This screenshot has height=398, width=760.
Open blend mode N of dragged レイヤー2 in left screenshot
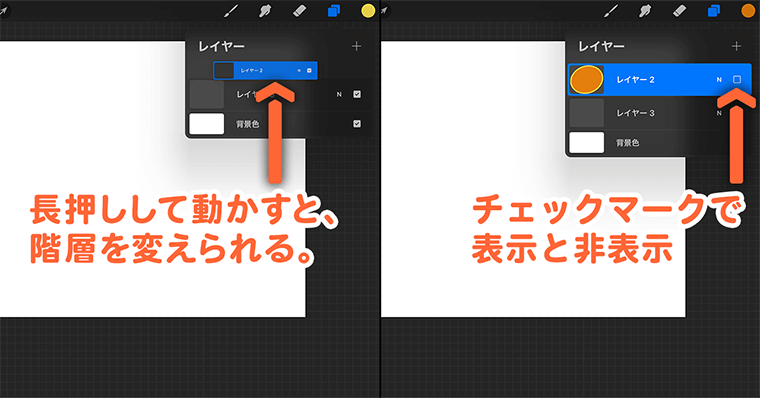tap(299, 71)
